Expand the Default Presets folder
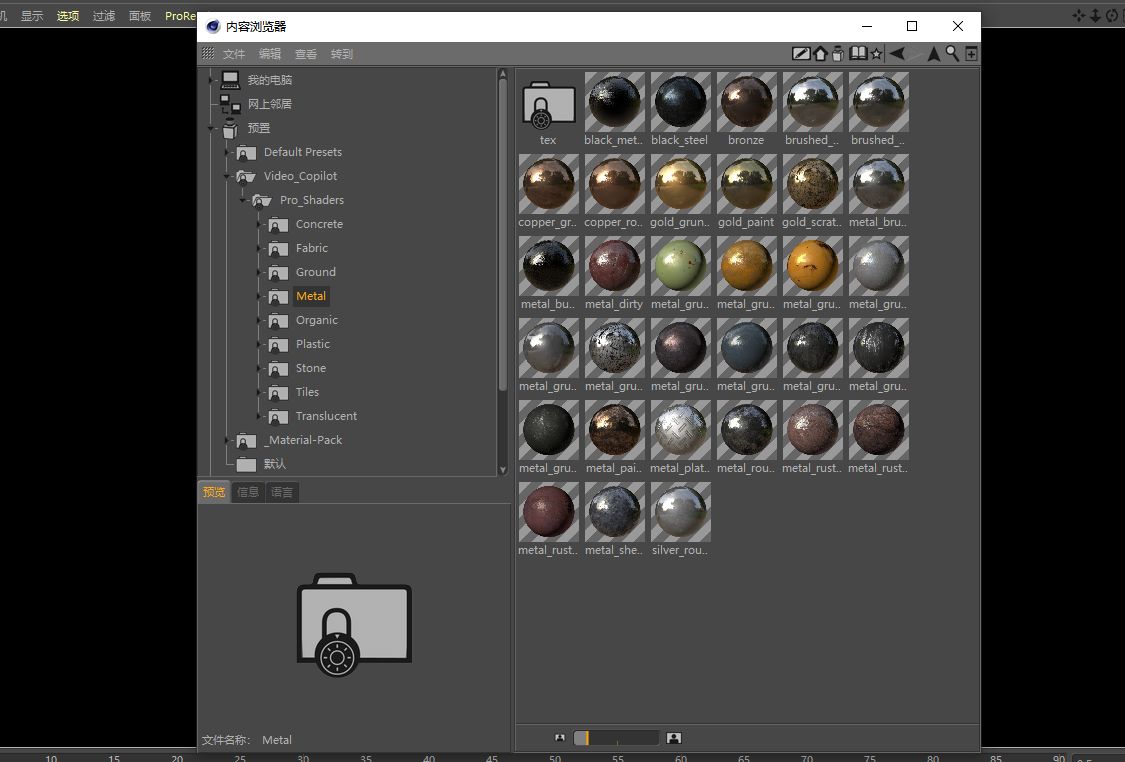Image resolution: width=1125 pixels, height=762 pixels. (x=228, y=152)
